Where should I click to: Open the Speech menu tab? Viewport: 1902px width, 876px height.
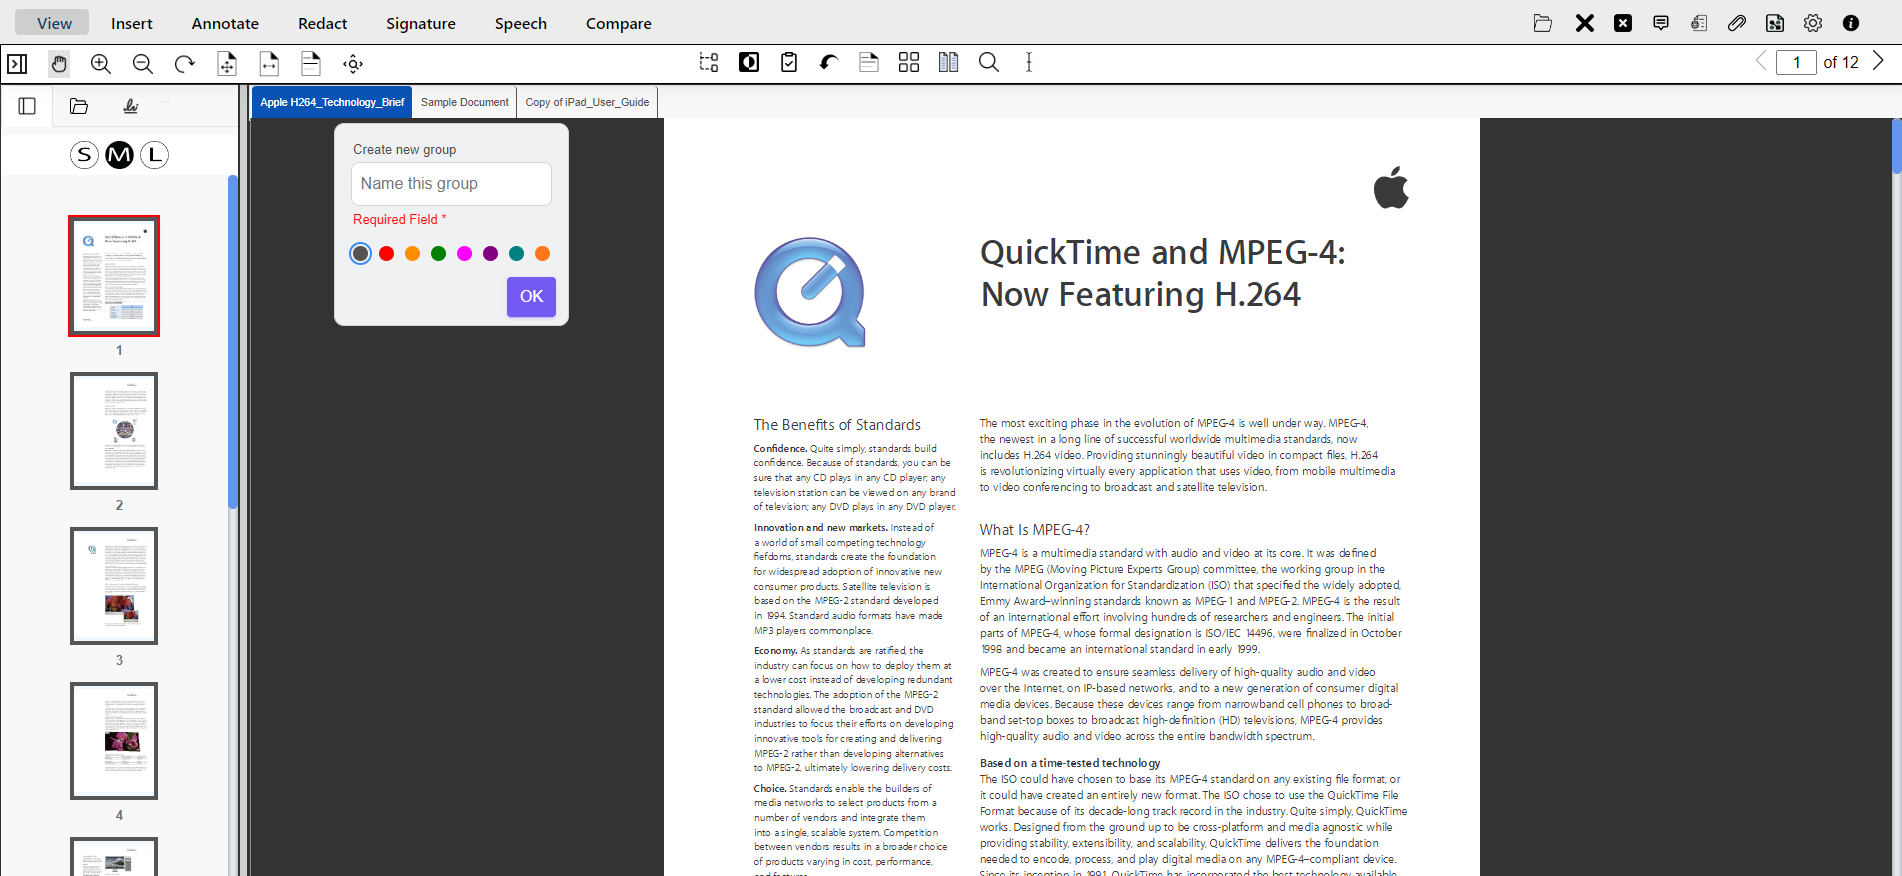coord(521,23)
